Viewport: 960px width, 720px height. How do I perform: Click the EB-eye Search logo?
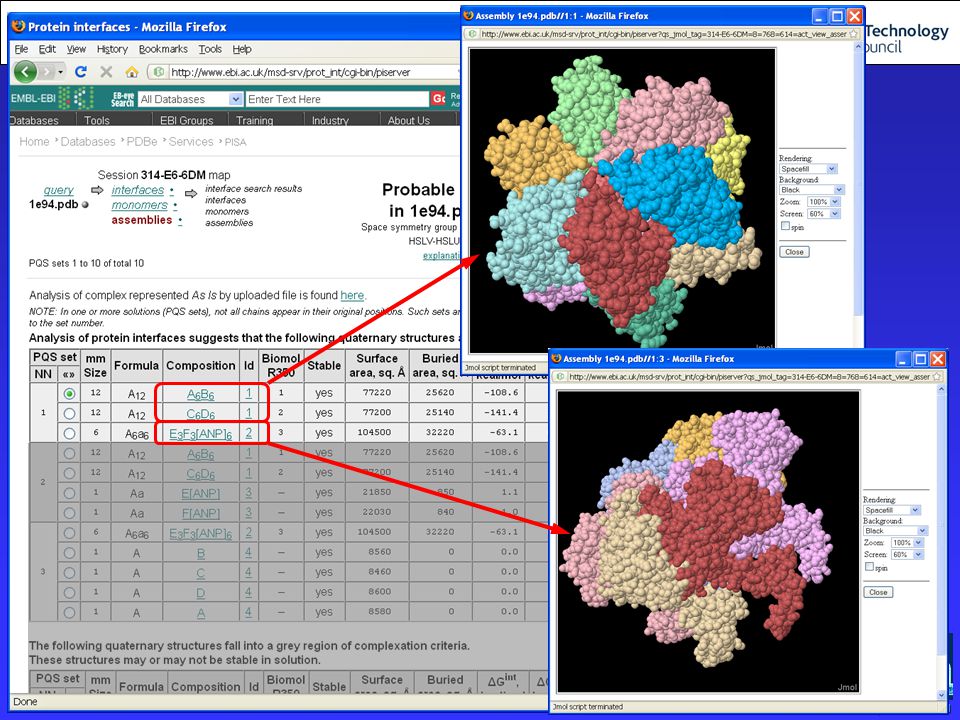tap(123, 99)
